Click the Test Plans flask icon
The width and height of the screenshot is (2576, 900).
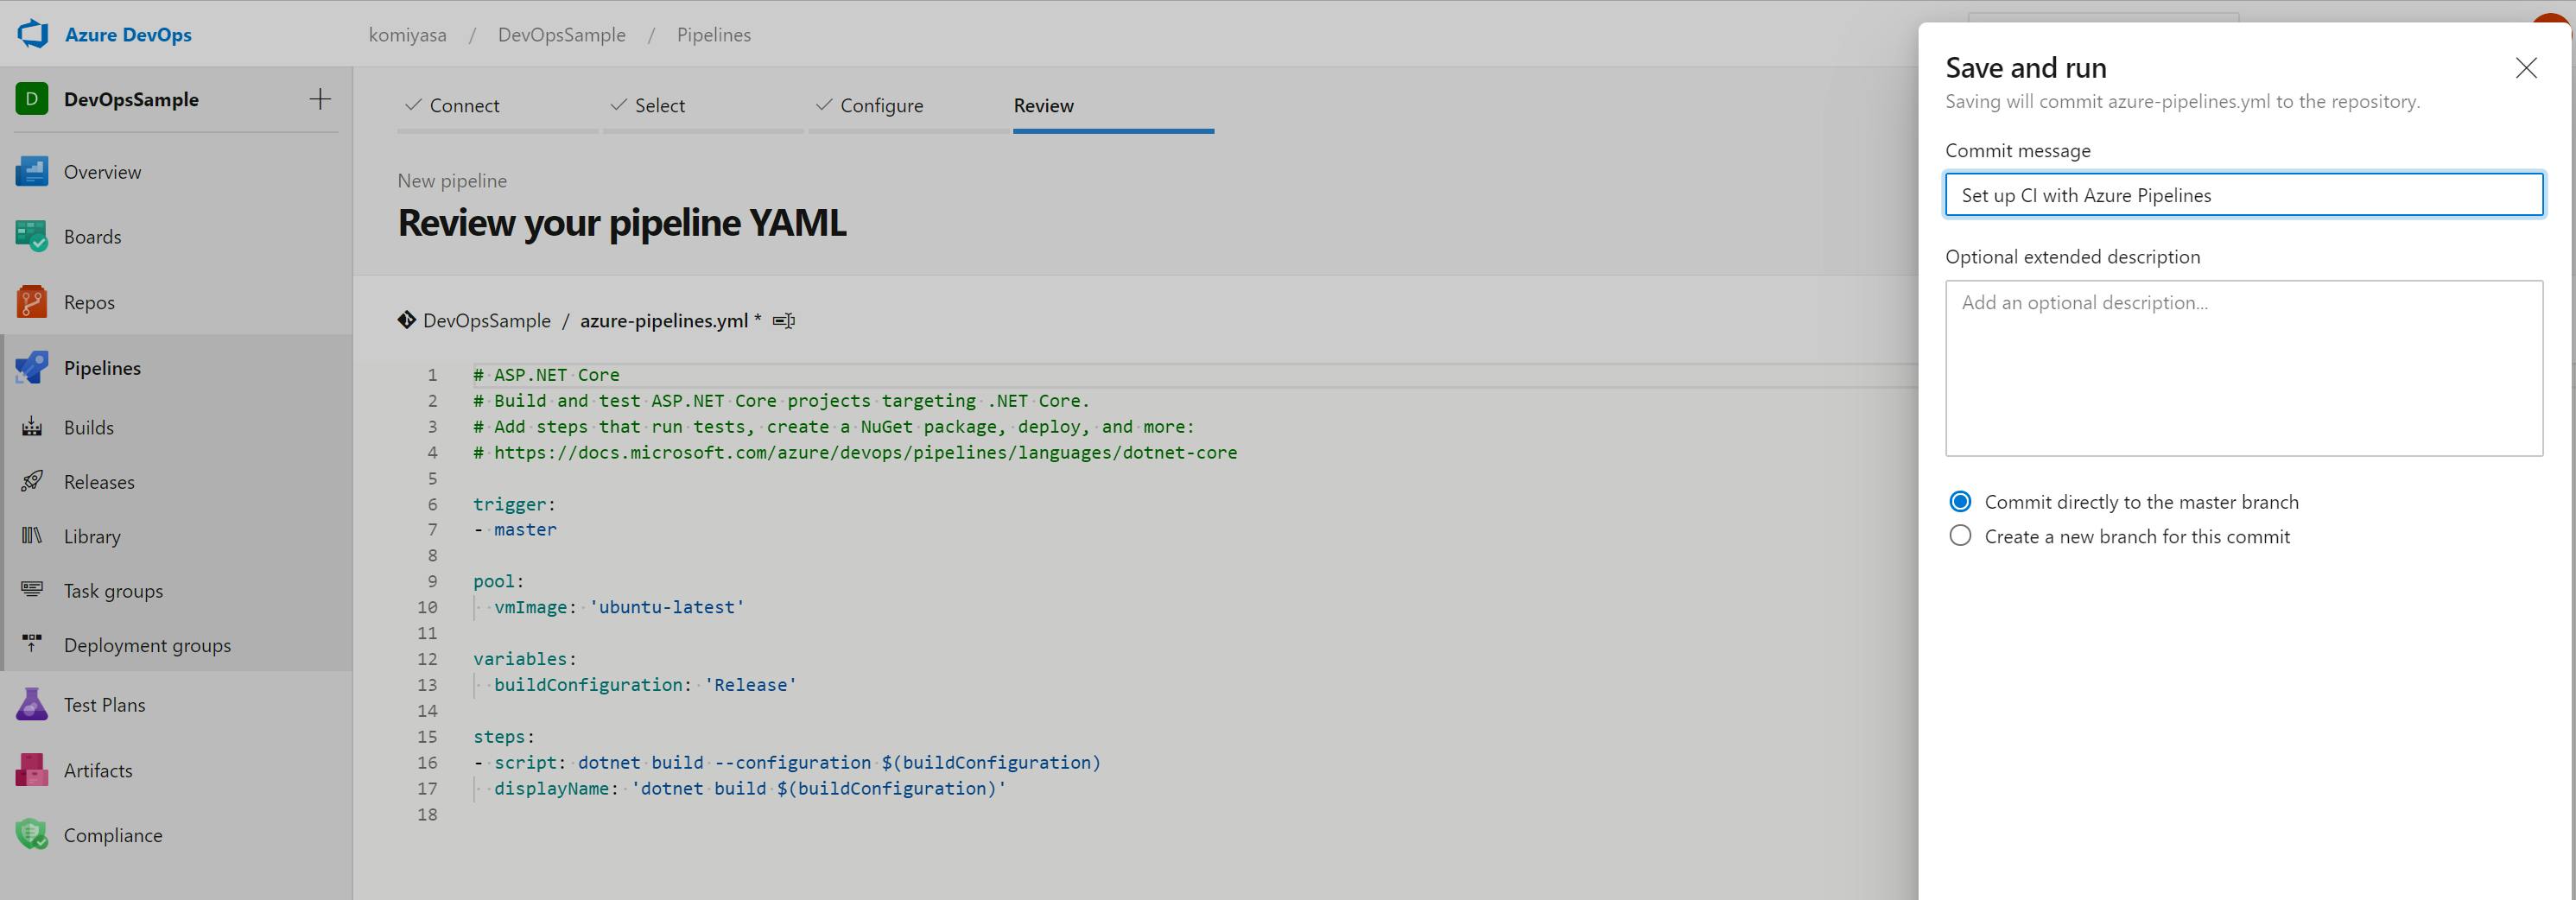(32, 705)
